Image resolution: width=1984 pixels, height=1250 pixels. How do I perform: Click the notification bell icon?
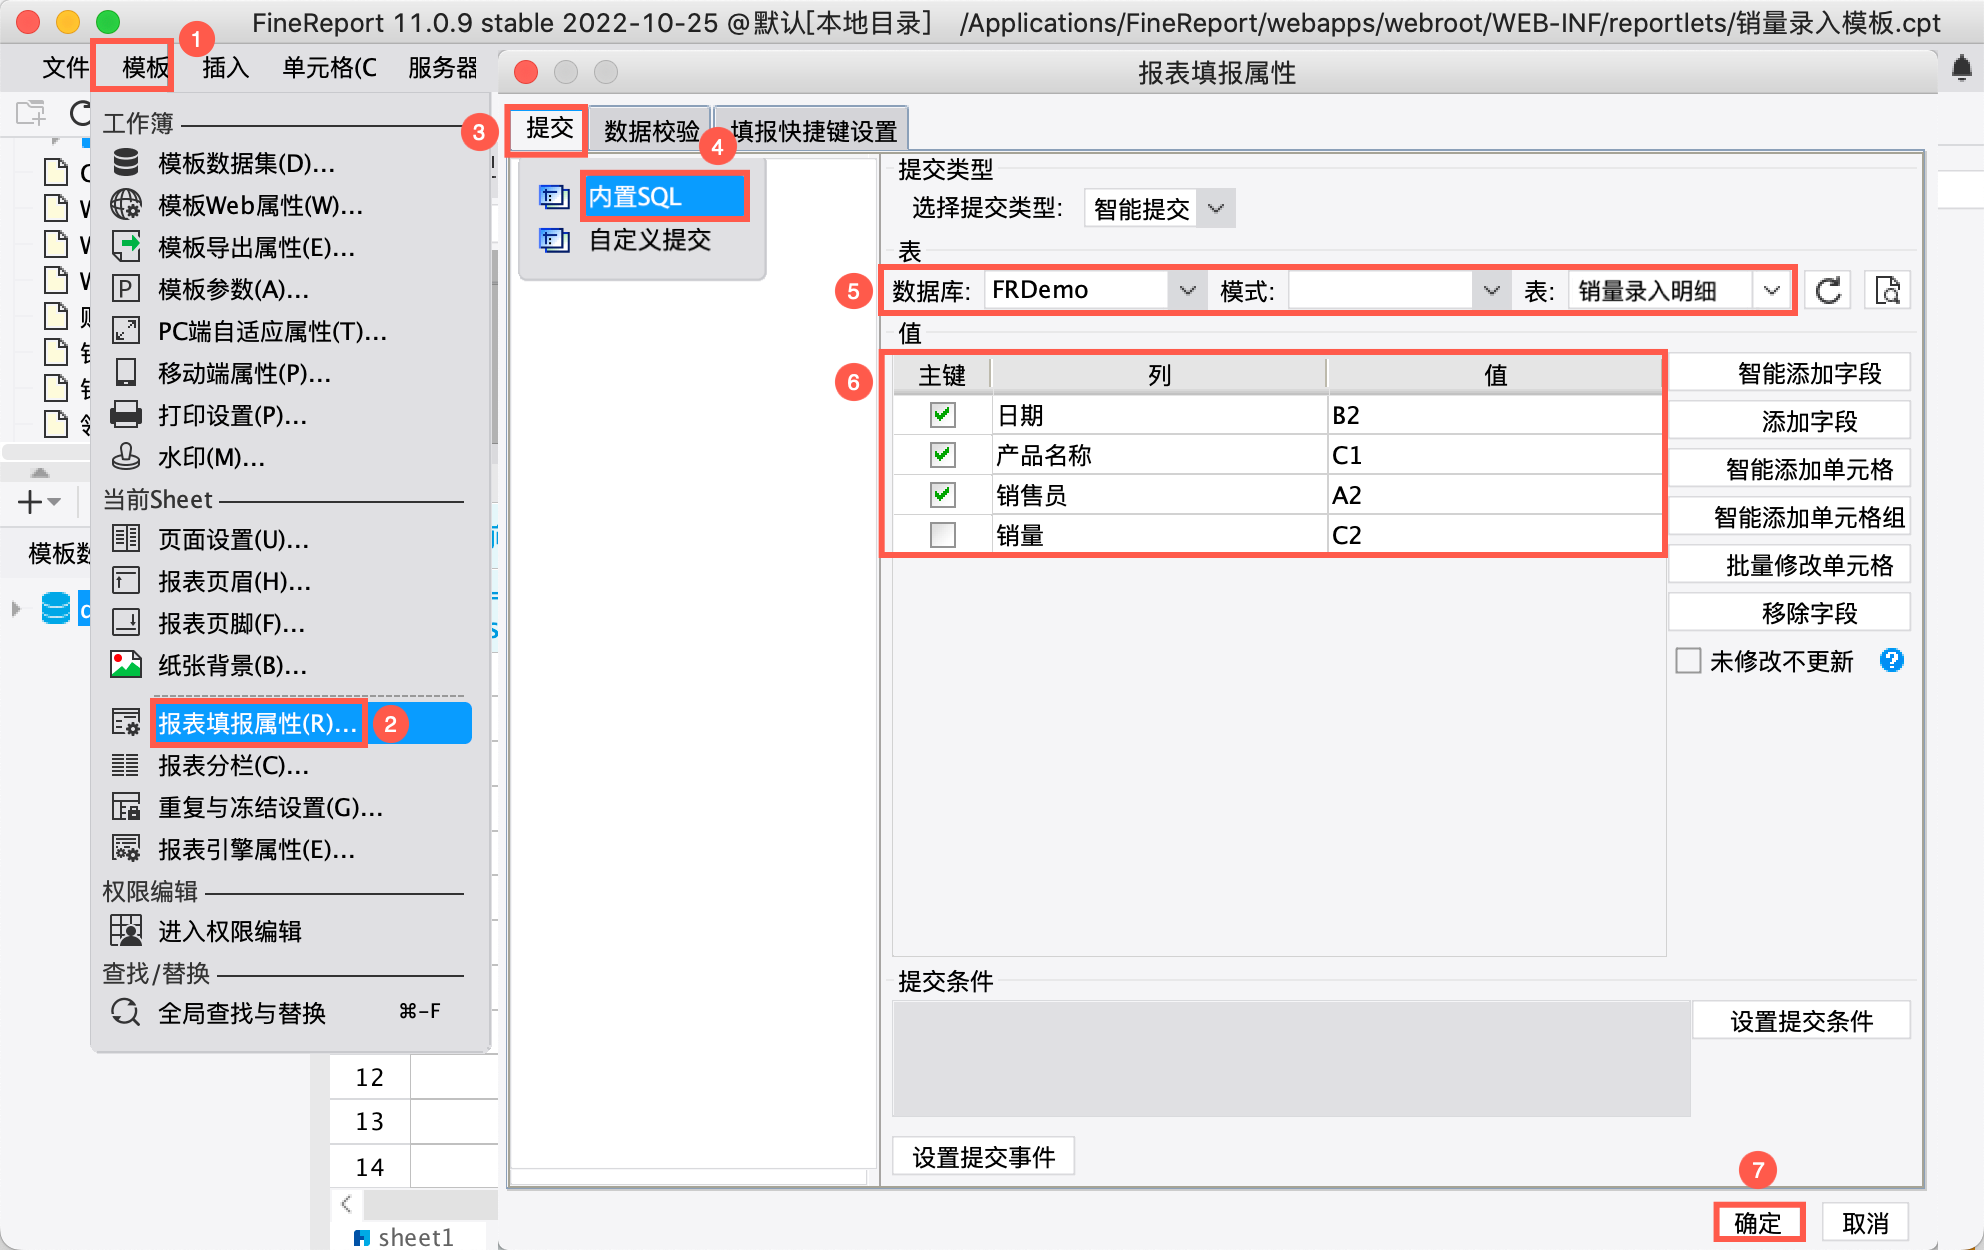1961,68
